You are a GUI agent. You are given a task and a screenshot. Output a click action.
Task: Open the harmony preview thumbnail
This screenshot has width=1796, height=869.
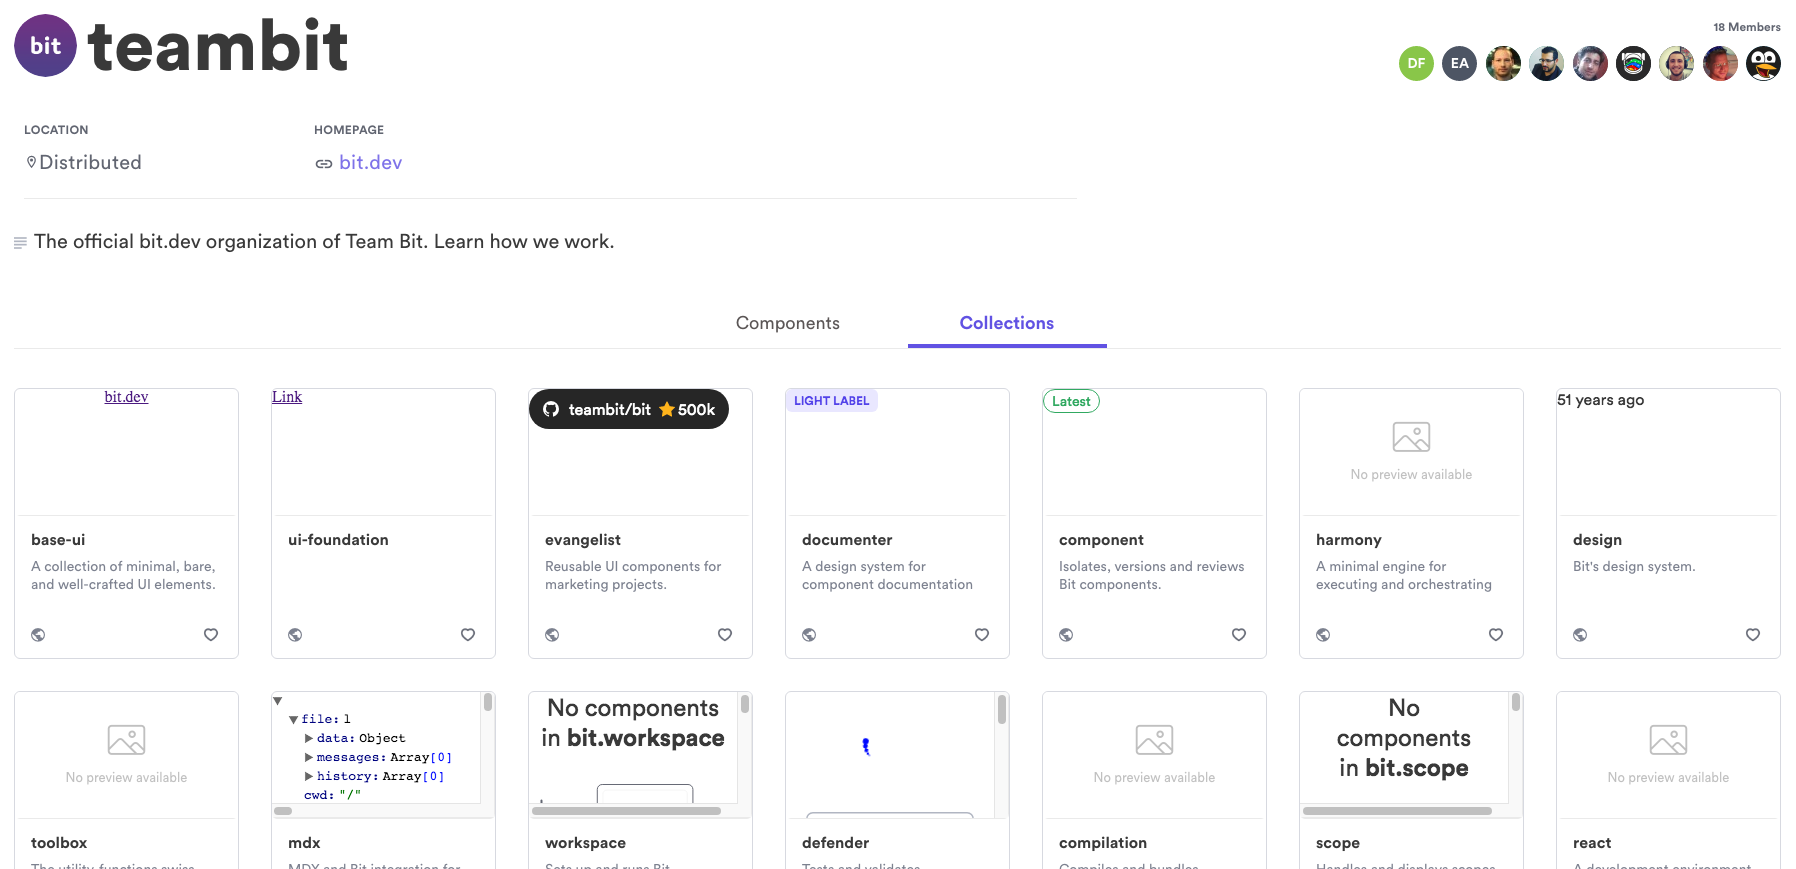coord(1411,452)
